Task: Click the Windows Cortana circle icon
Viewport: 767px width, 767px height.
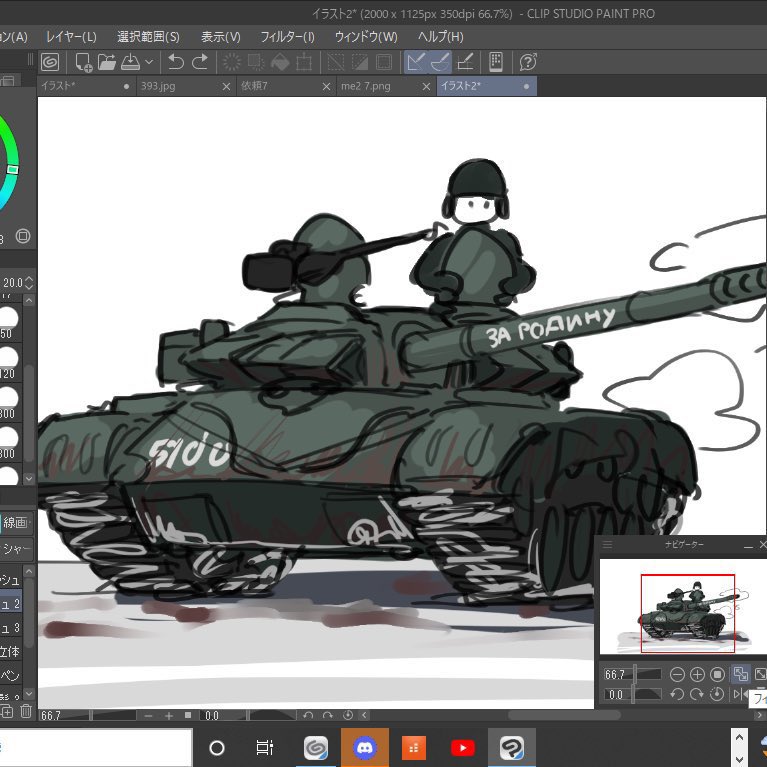Action: tap(217, 748)
